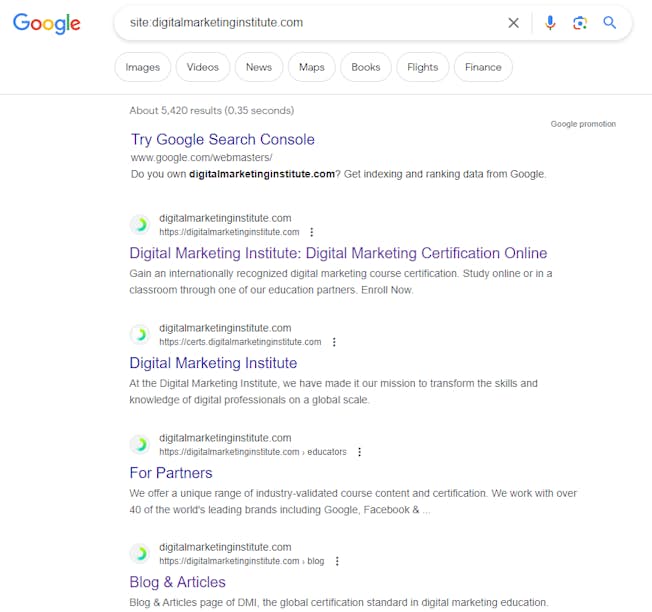Open three-dot menu for certs result
The height and width of the screenshot is (612, 652).
pyautogui.click(x=334, y=342)
